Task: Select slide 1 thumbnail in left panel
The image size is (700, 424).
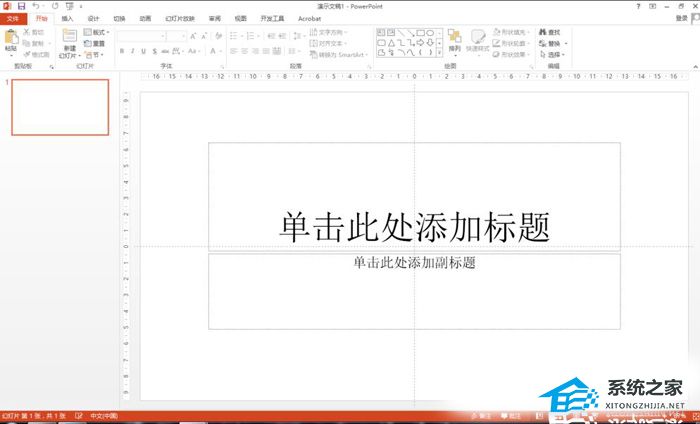Action: 59,107
